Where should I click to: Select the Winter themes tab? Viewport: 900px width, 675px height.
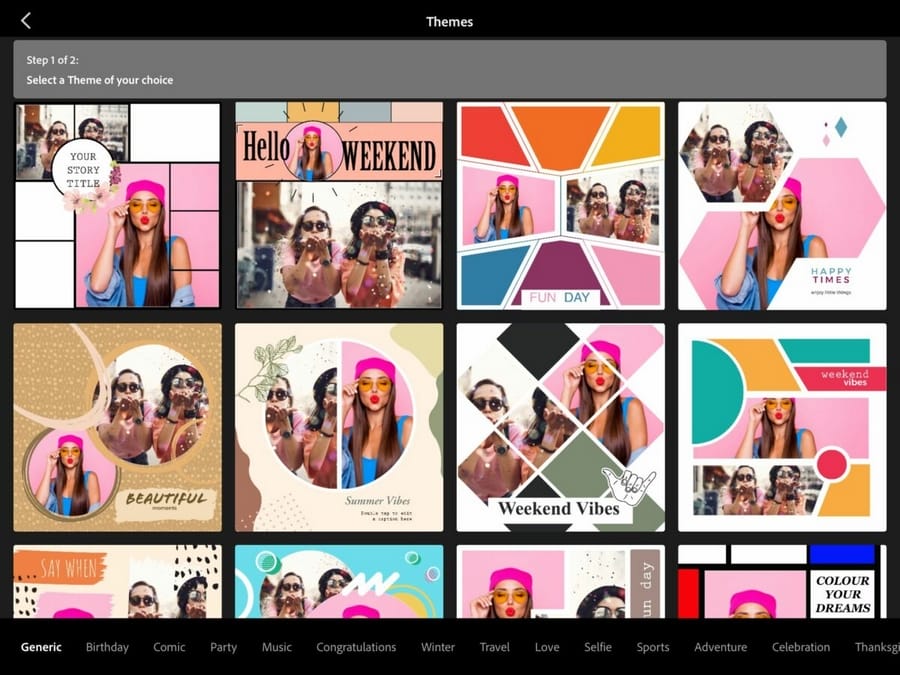(x=438, y=647)
